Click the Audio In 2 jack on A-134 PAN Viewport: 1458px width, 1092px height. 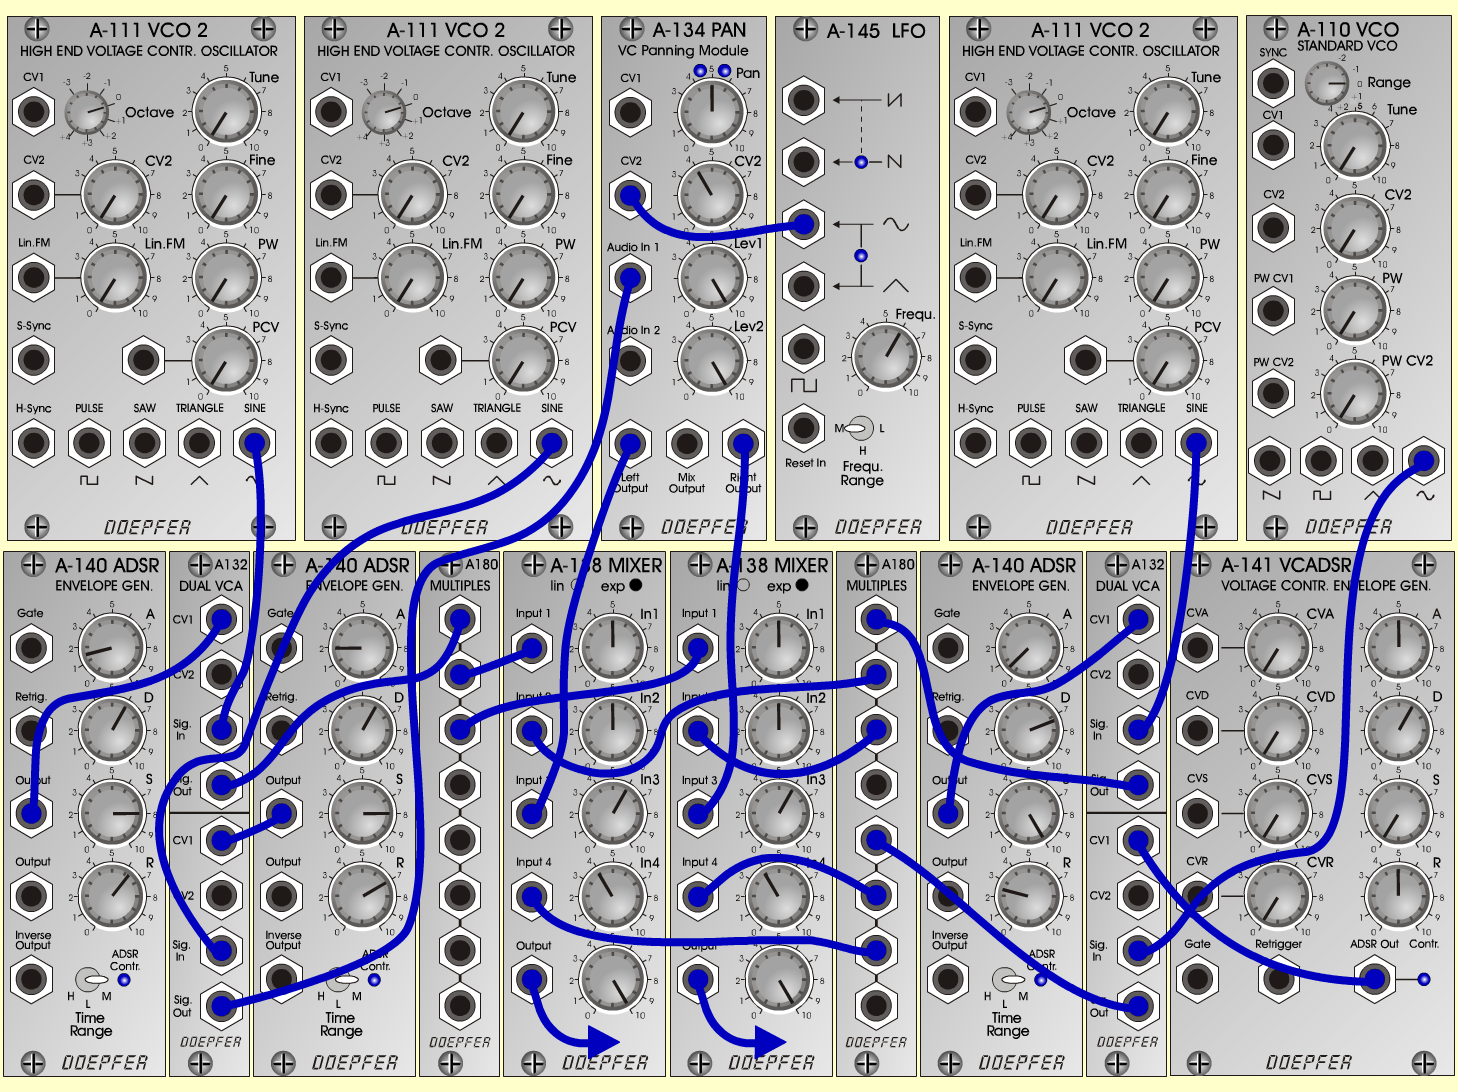(630, 360)
